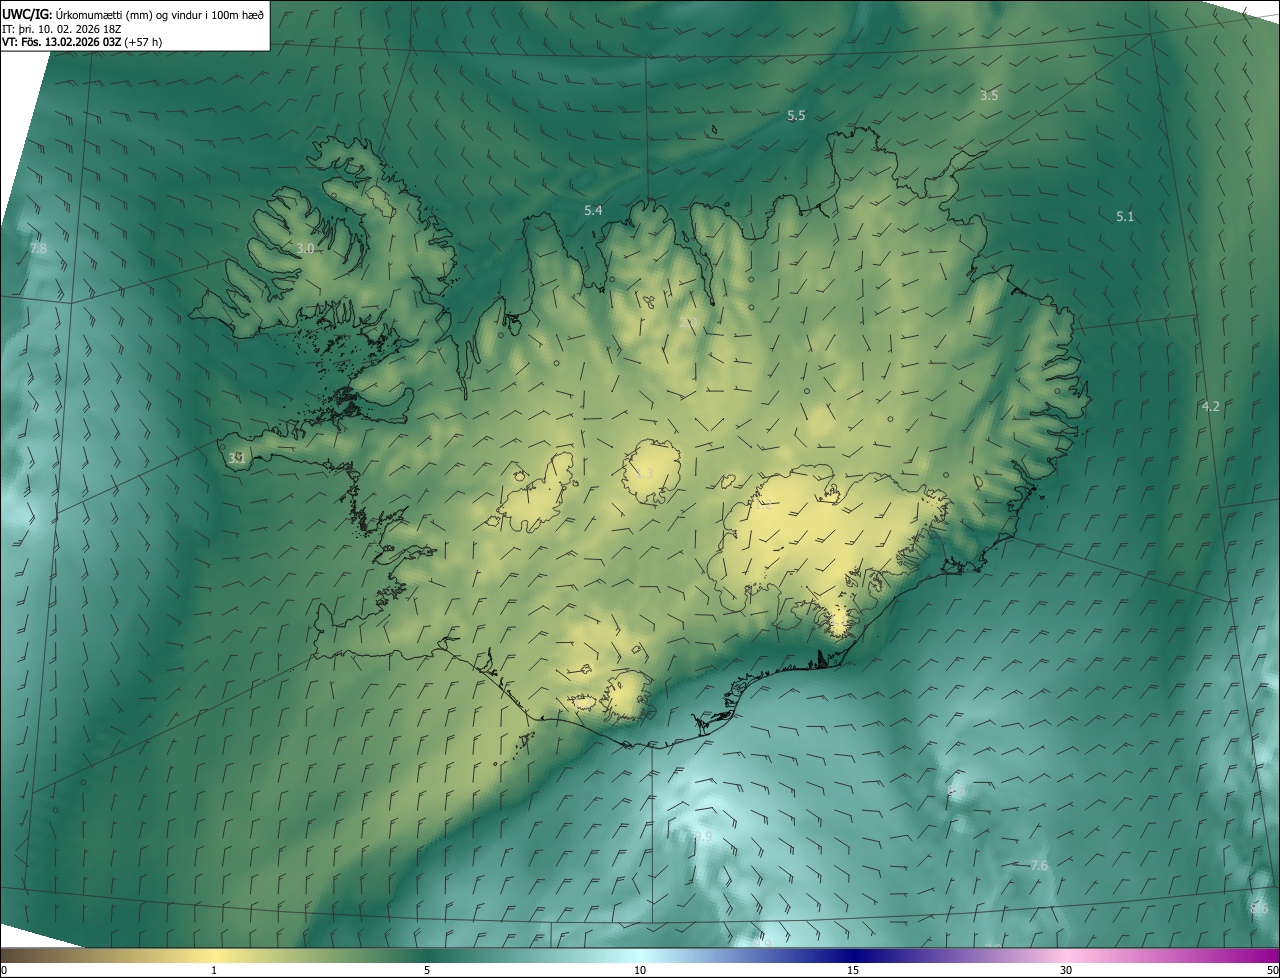Click the 5.4 value label off the north coast
1280x978 pixels.
pyautogui.click(x=593, y=210)
